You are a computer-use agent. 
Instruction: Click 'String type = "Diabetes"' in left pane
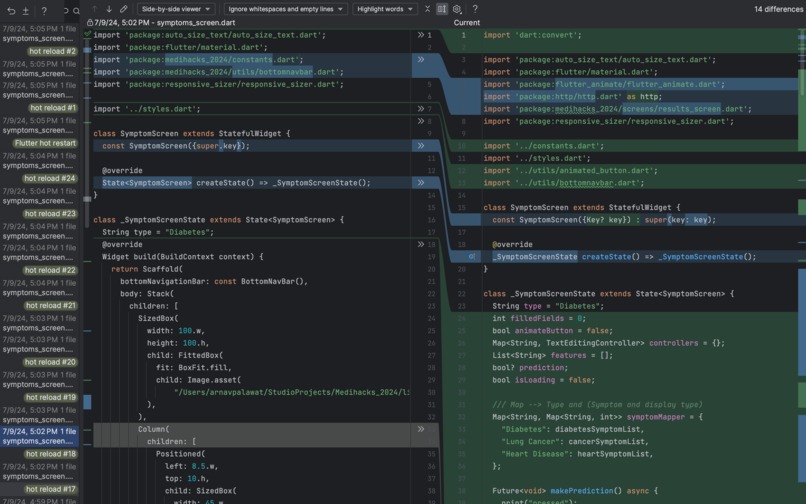click(158, 232)
